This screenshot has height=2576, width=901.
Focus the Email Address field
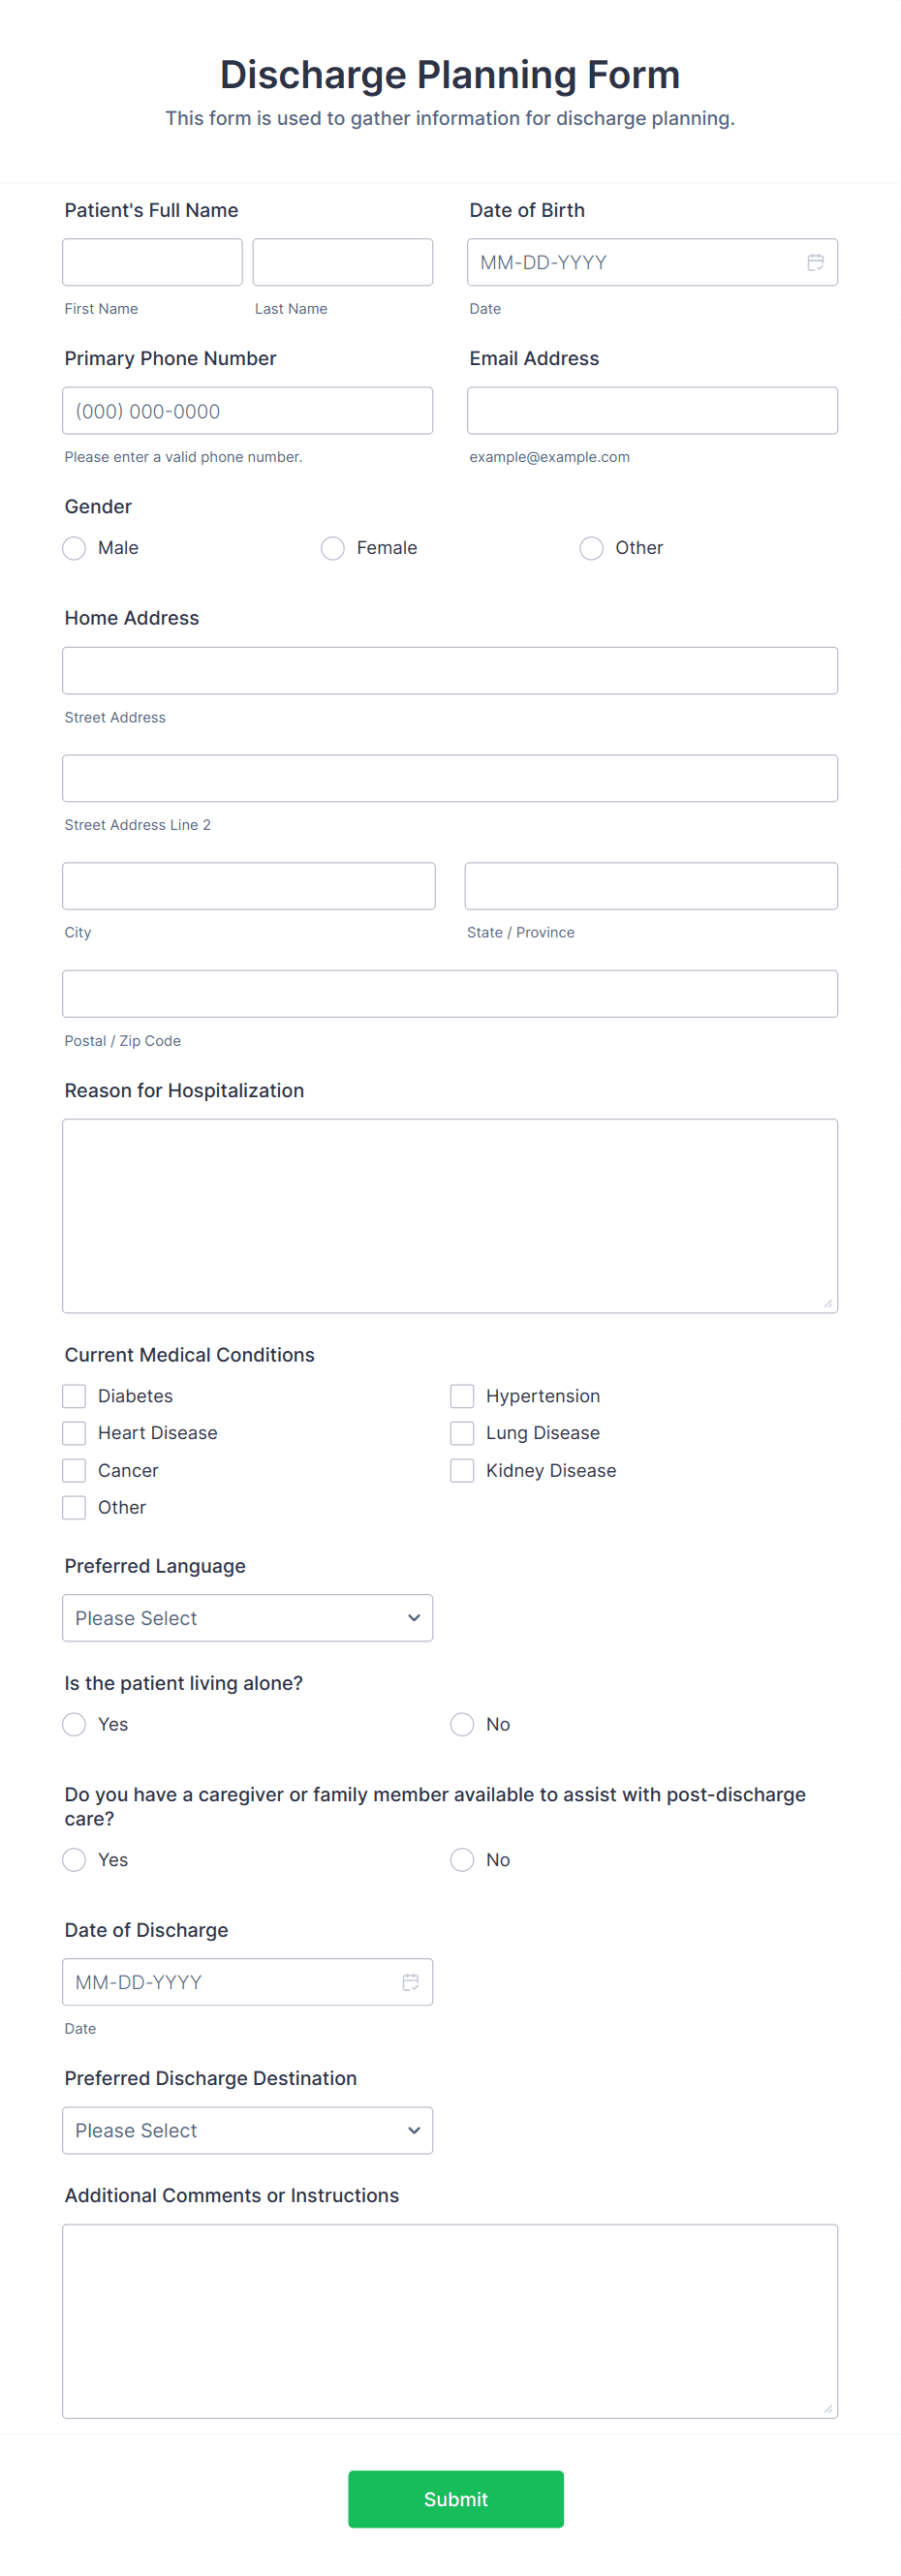651,410
